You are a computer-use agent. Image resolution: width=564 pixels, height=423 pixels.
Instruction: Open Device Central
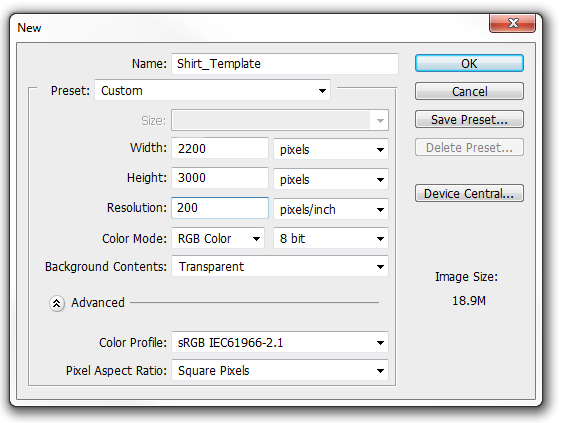(469, 194)
